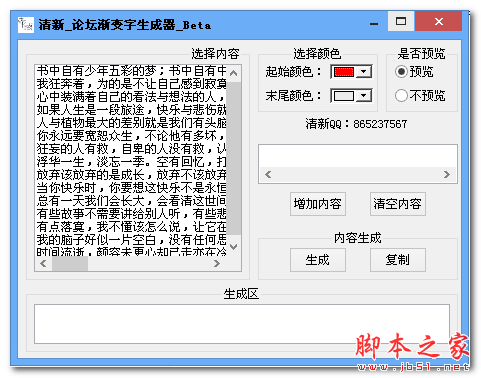This screenshot has width=481, height=378.
Task: Click right arrow of input box scrollbar
Action: [447, 174]
